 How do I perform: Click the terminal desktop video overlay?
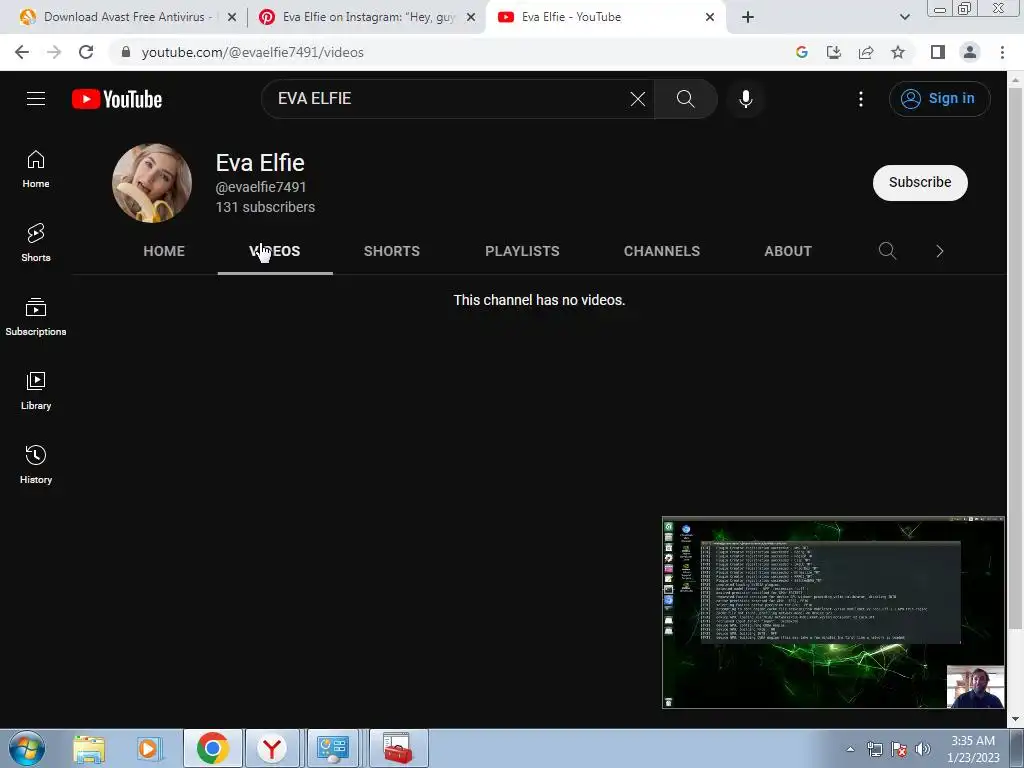[833, 613]
